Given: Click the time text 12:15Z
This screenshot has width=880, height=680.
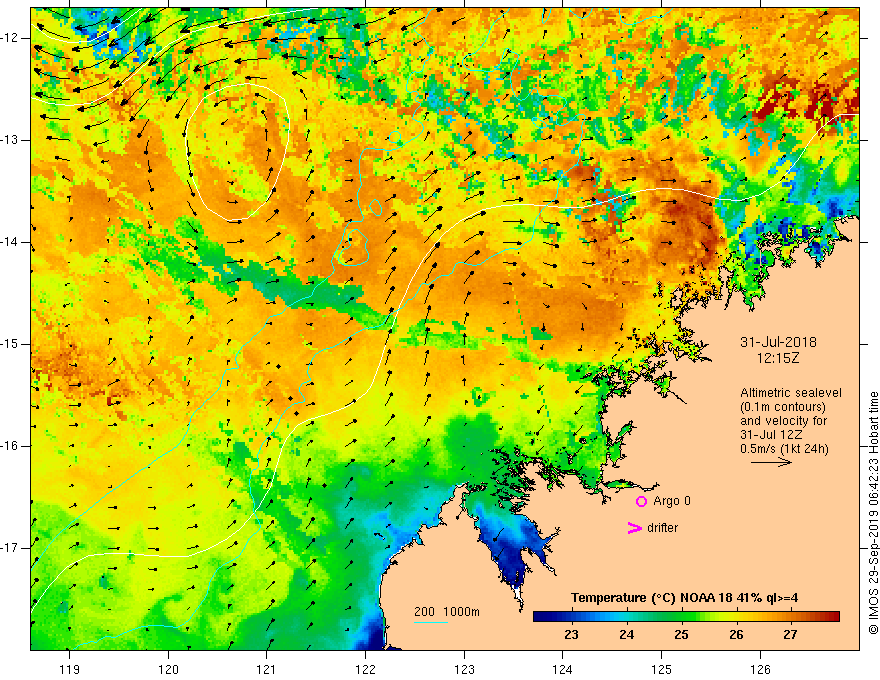Looking at the screenshot, I should point(778,358).
